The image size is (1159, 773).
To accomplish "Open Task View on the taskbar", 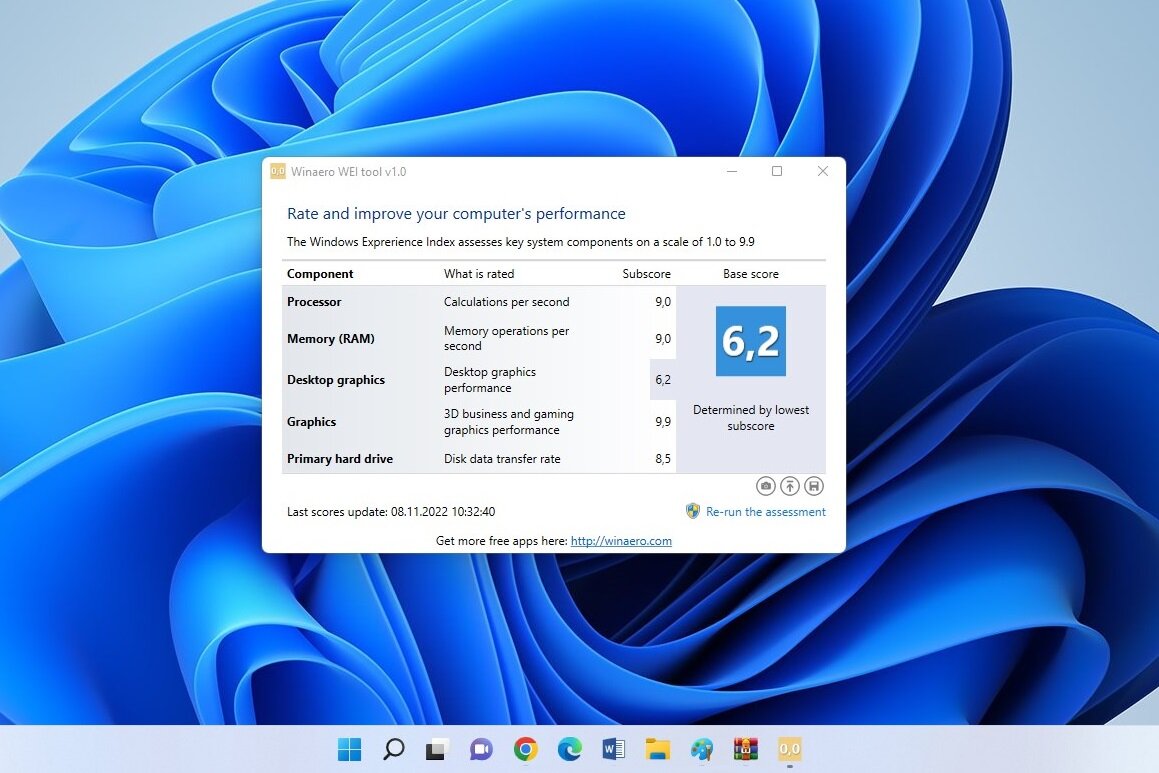I will [437, 749].
